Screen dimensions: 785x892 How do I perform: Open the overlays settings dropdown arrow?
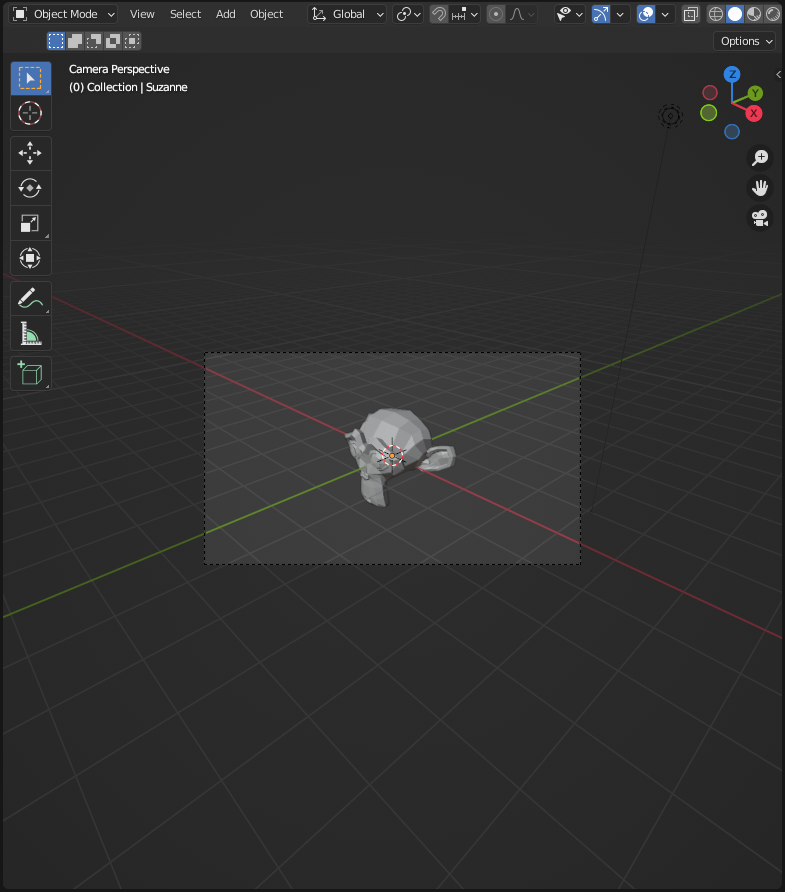[x=665, y=14]
